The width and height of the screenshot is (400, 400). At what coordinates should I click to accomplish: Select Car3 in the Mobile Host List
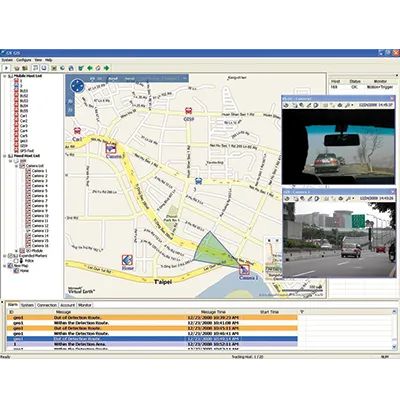coord(23,126)
